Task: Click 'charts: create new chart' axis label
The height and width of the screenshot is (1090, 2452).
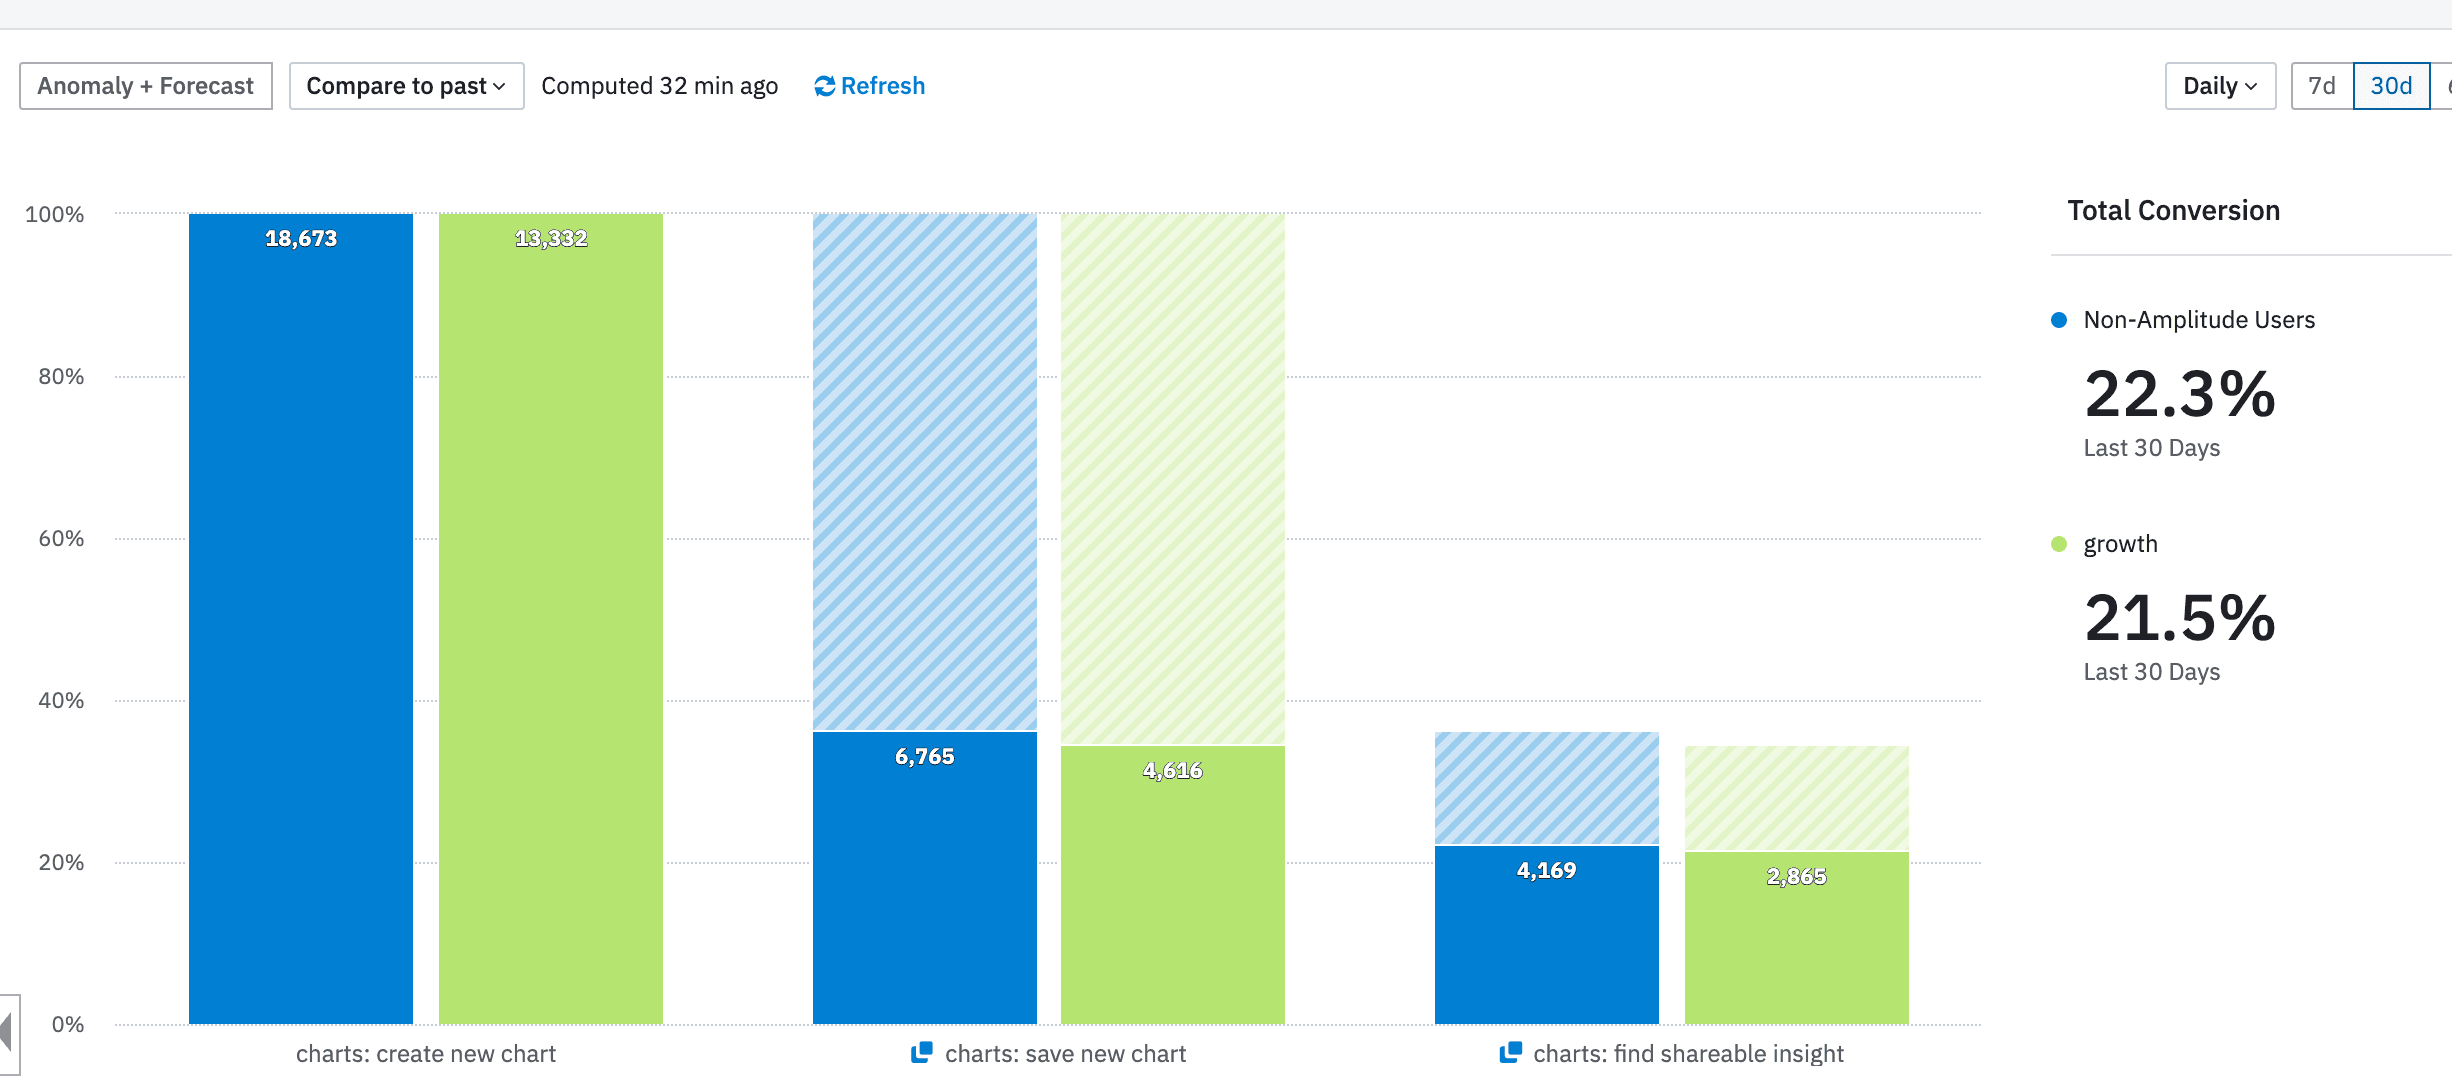Action: (426, 1054)
